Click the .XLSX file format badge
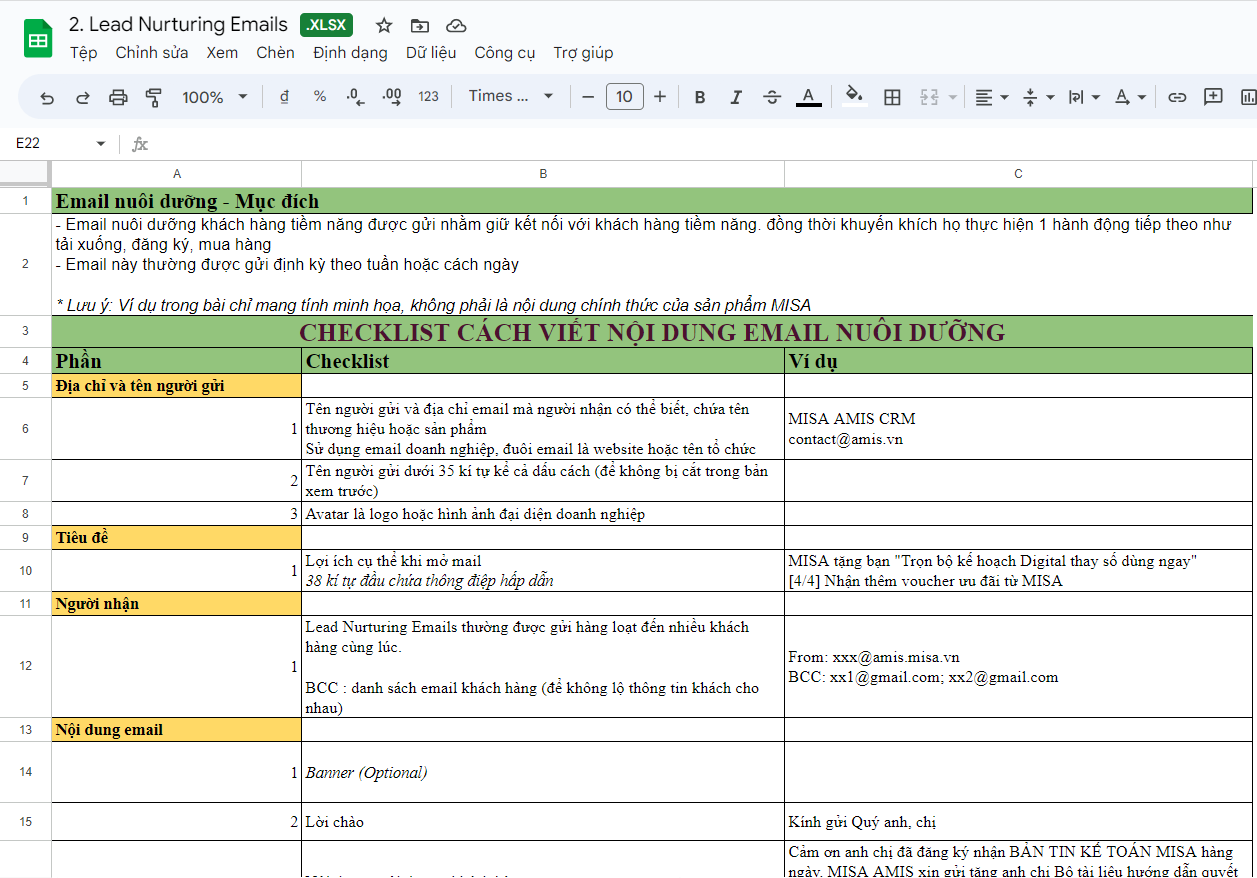The width and height of the screenshot is (1257, 878). pos(327,25)
